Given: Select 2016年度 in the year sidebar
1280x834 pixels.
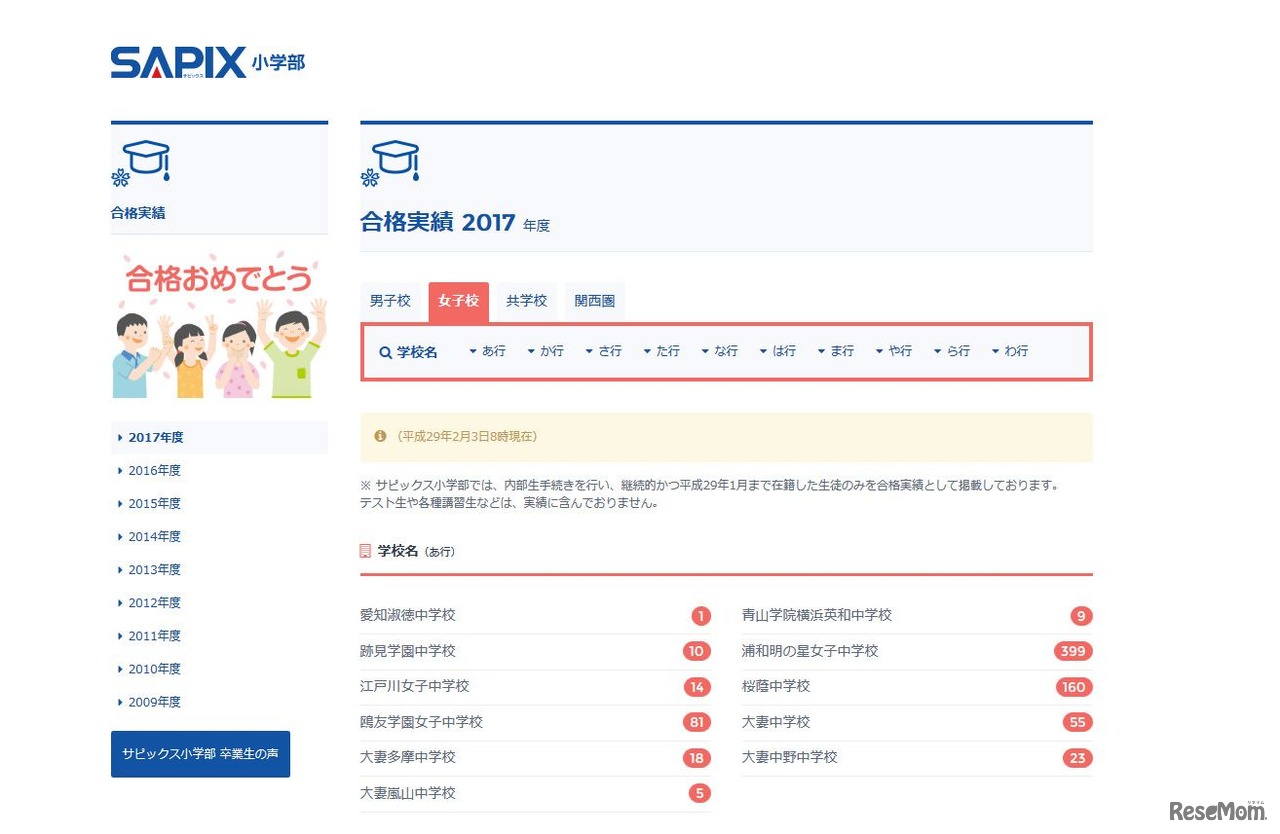Looking at the screenshot, I should (154, 470).
